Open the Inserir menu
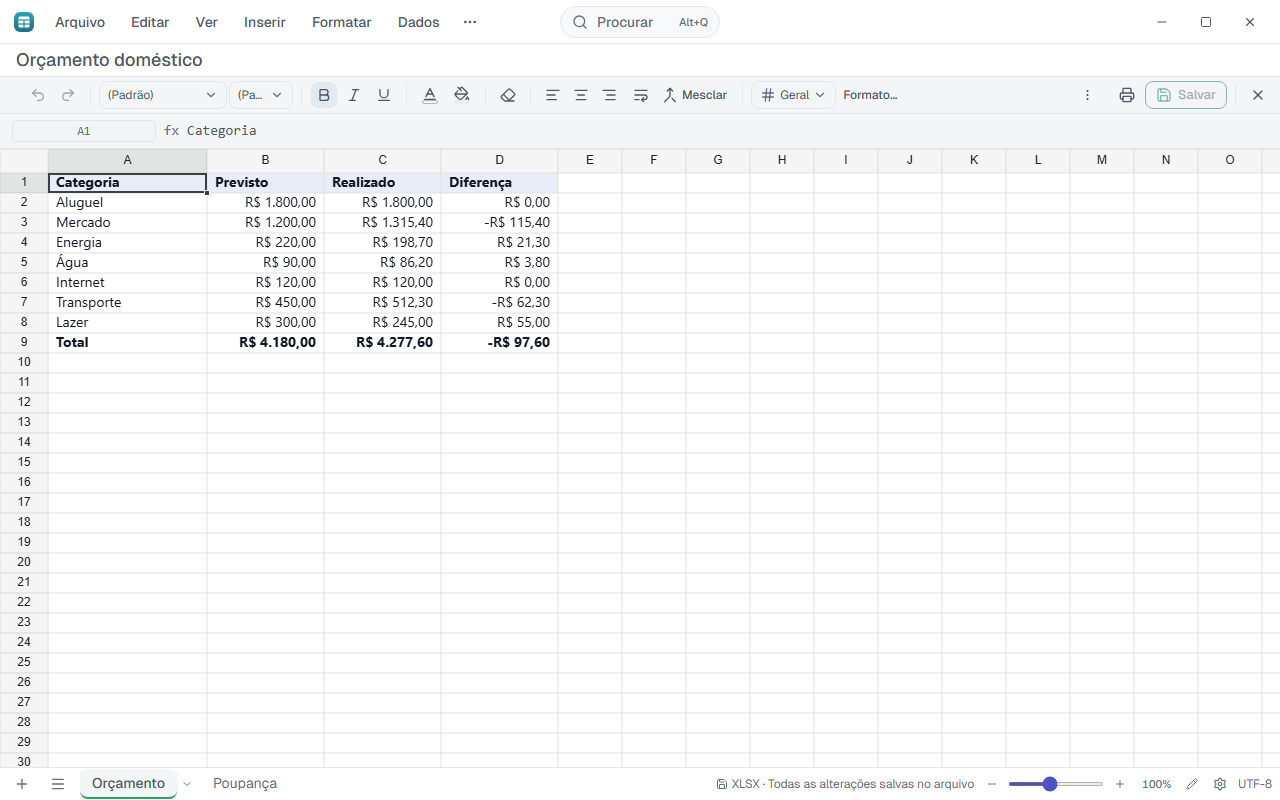1280x800 pixels. click(265, 22)
